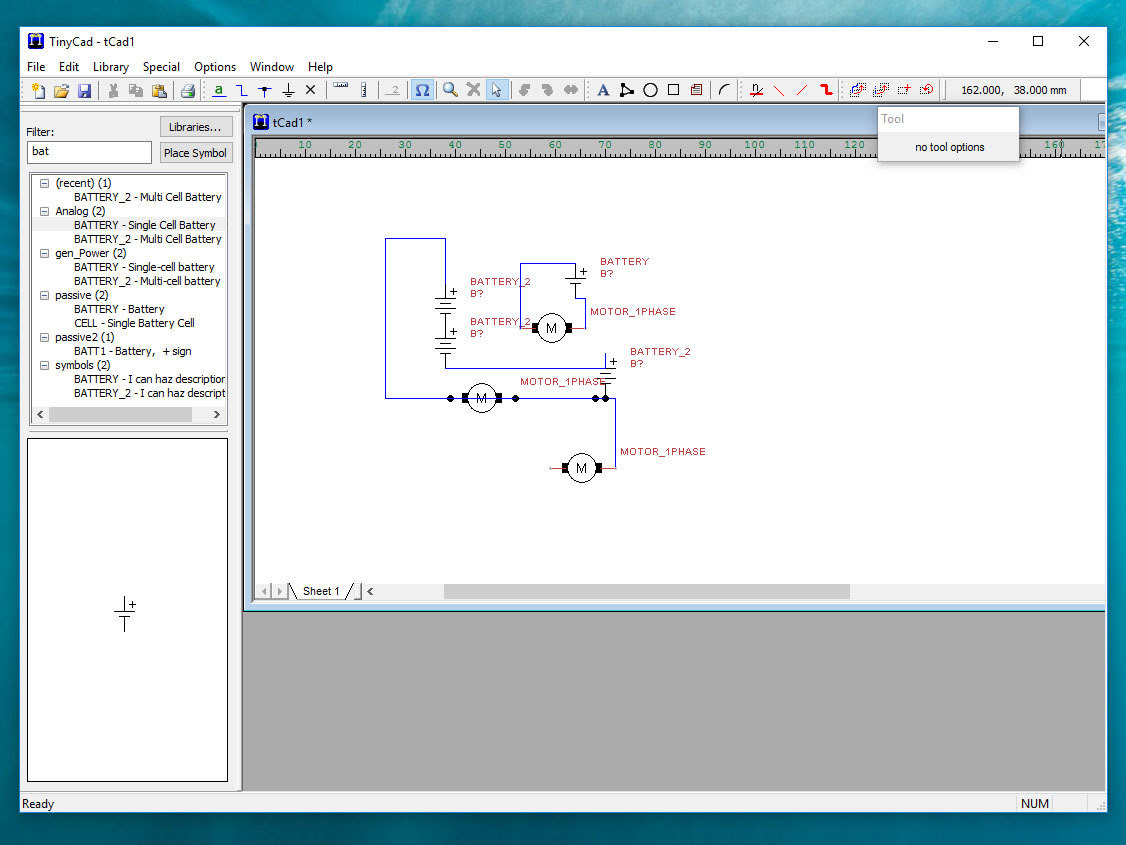Image resolution: width=1126 pixels, height=845 pixels.
Task: Open the Edit menu
Action: click(69, 67)
